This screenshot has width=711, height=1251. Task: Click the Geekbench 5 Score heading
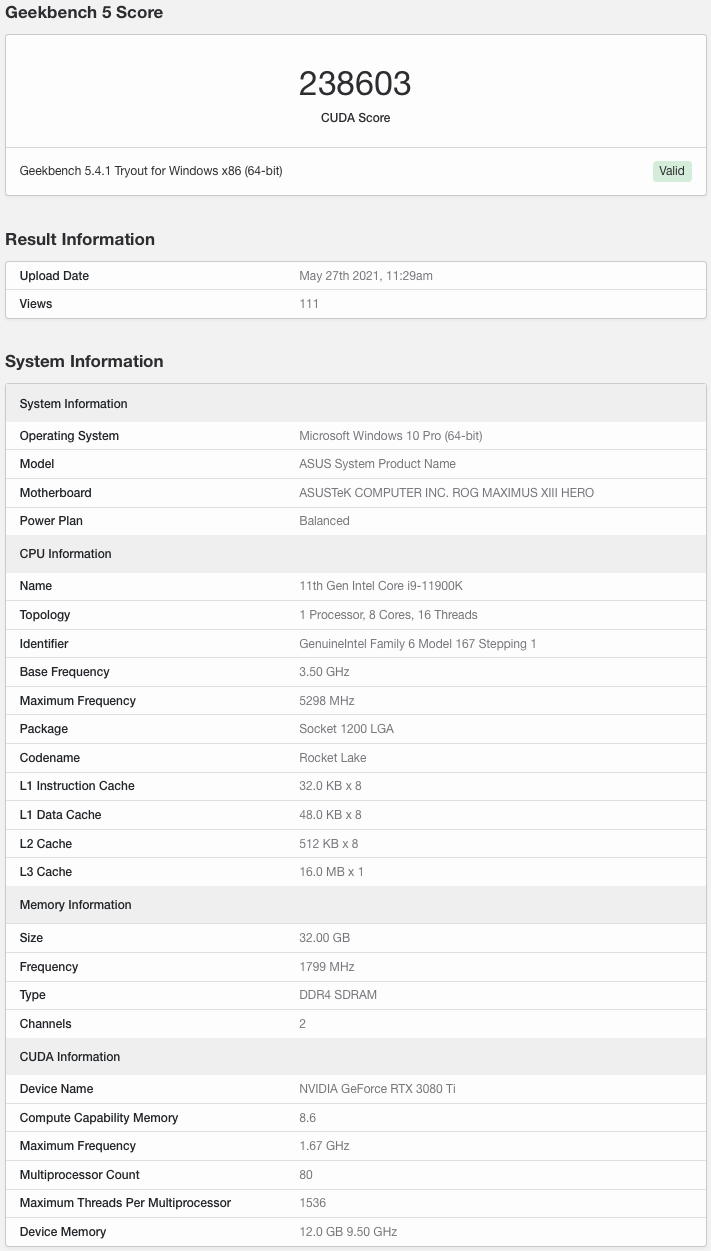pyautogui.click(x=84, y=13)
